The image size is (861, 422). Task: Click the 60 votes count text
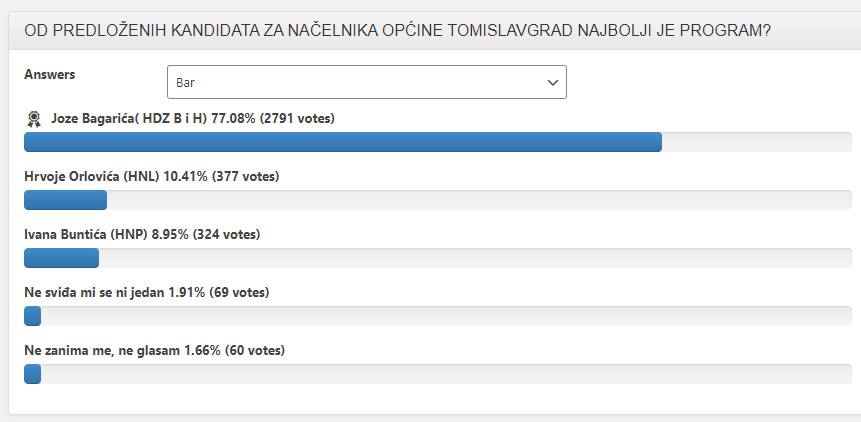tap(254, 350)
